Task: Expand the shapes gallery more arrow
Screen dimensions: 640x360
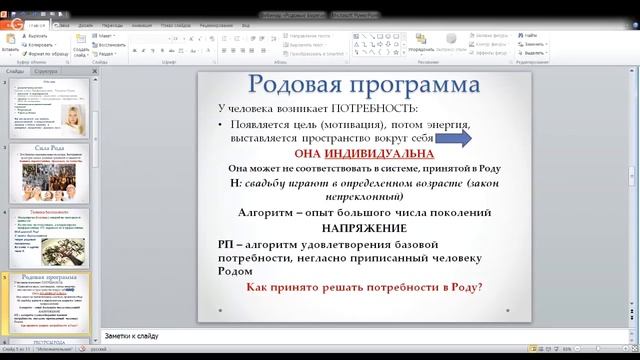Action: pos(404,53)
